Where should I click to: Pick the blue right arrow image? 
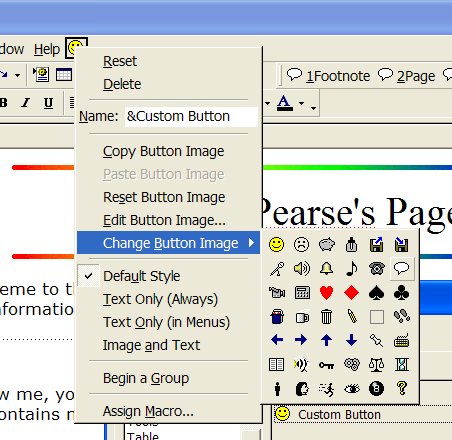301,340
